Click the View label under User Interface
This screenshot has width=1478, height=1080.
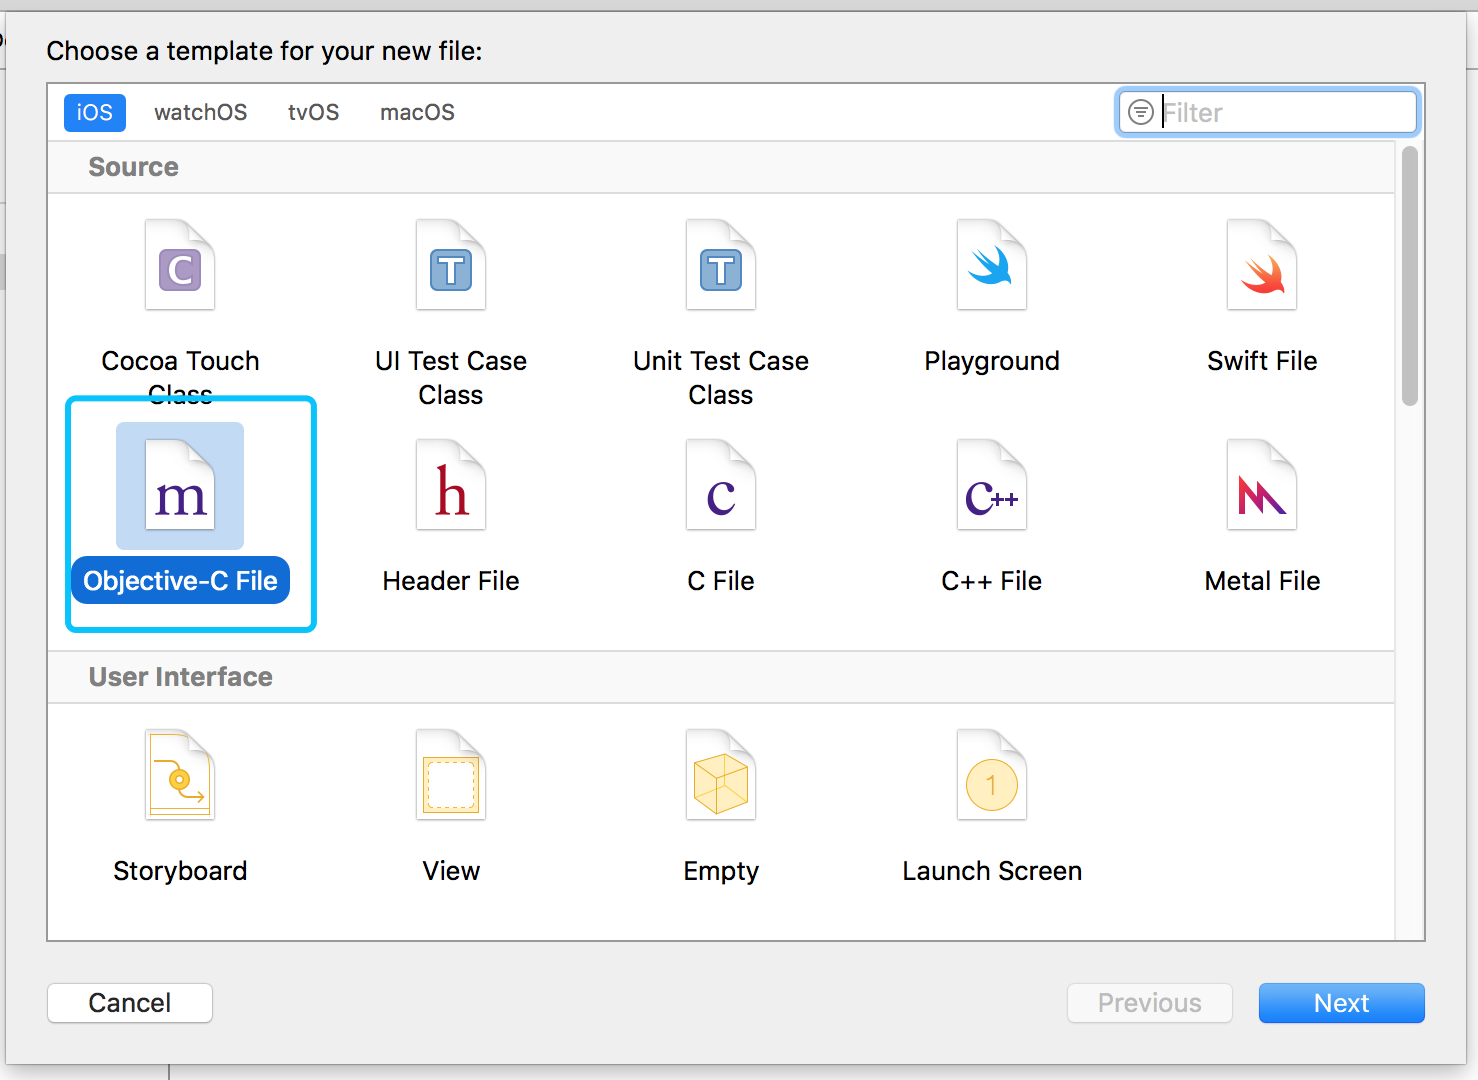pos(451,871)
